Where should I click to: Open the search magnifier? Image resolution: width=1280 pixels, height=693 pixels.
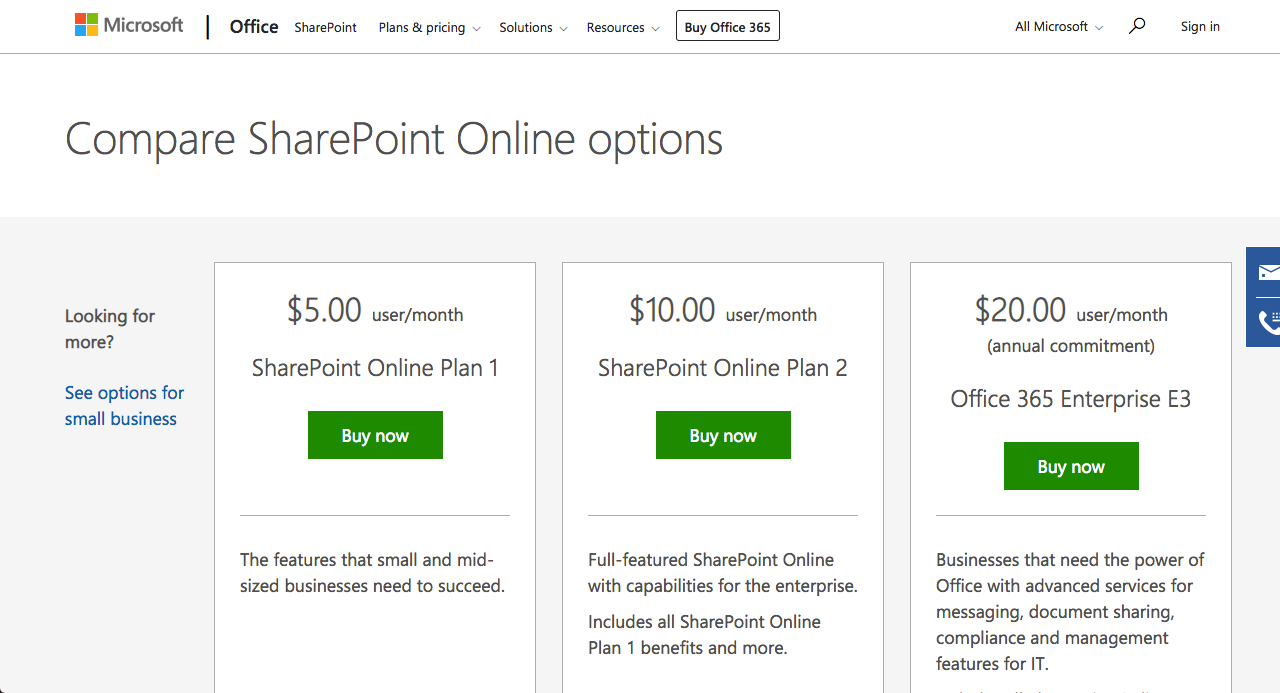pos(1136,27)
